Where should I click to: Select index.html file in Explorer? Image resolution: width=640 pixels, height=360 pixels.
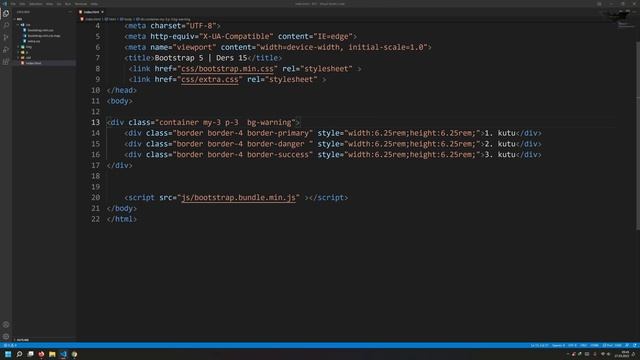(x=33, y=63)
